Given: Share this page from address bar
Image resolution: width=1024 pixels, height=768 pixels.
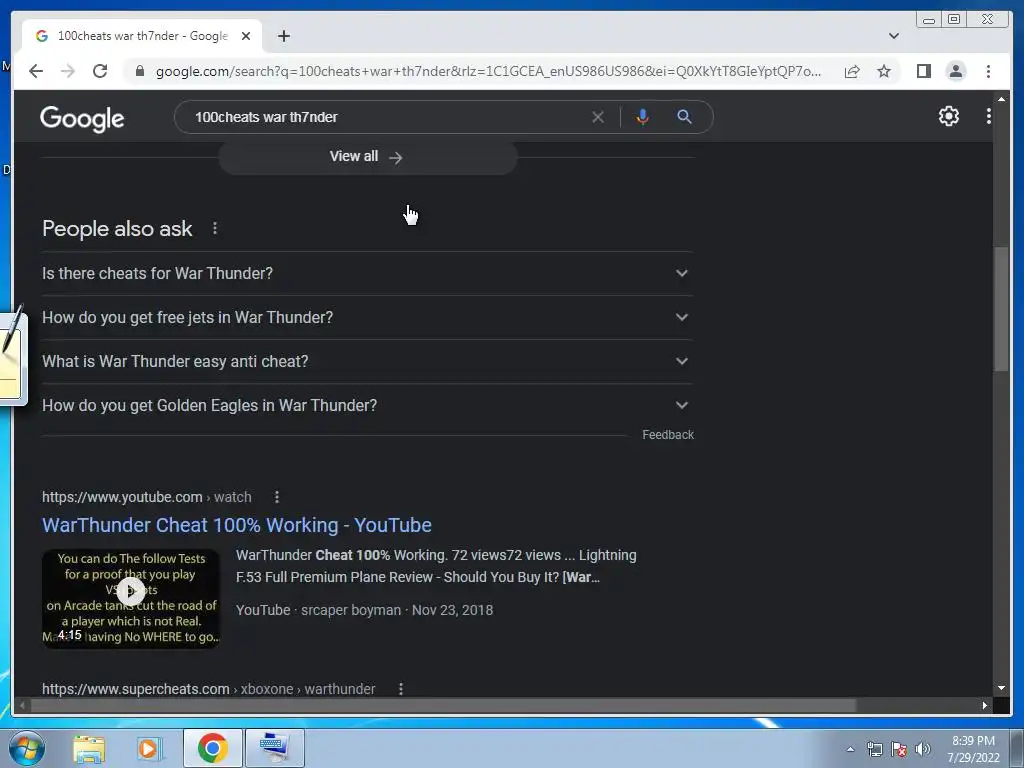Looking at the screenshot, I should click(x=852, y=71).
